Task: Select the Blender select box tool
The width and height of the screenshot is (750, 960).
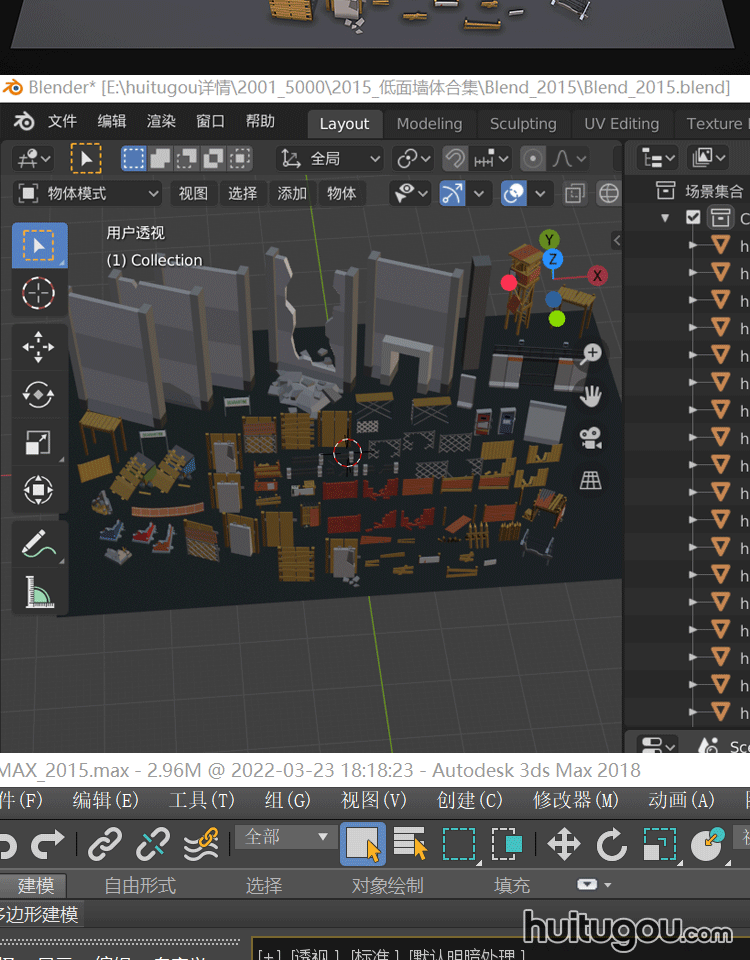Action: click(x=39, y=246)
